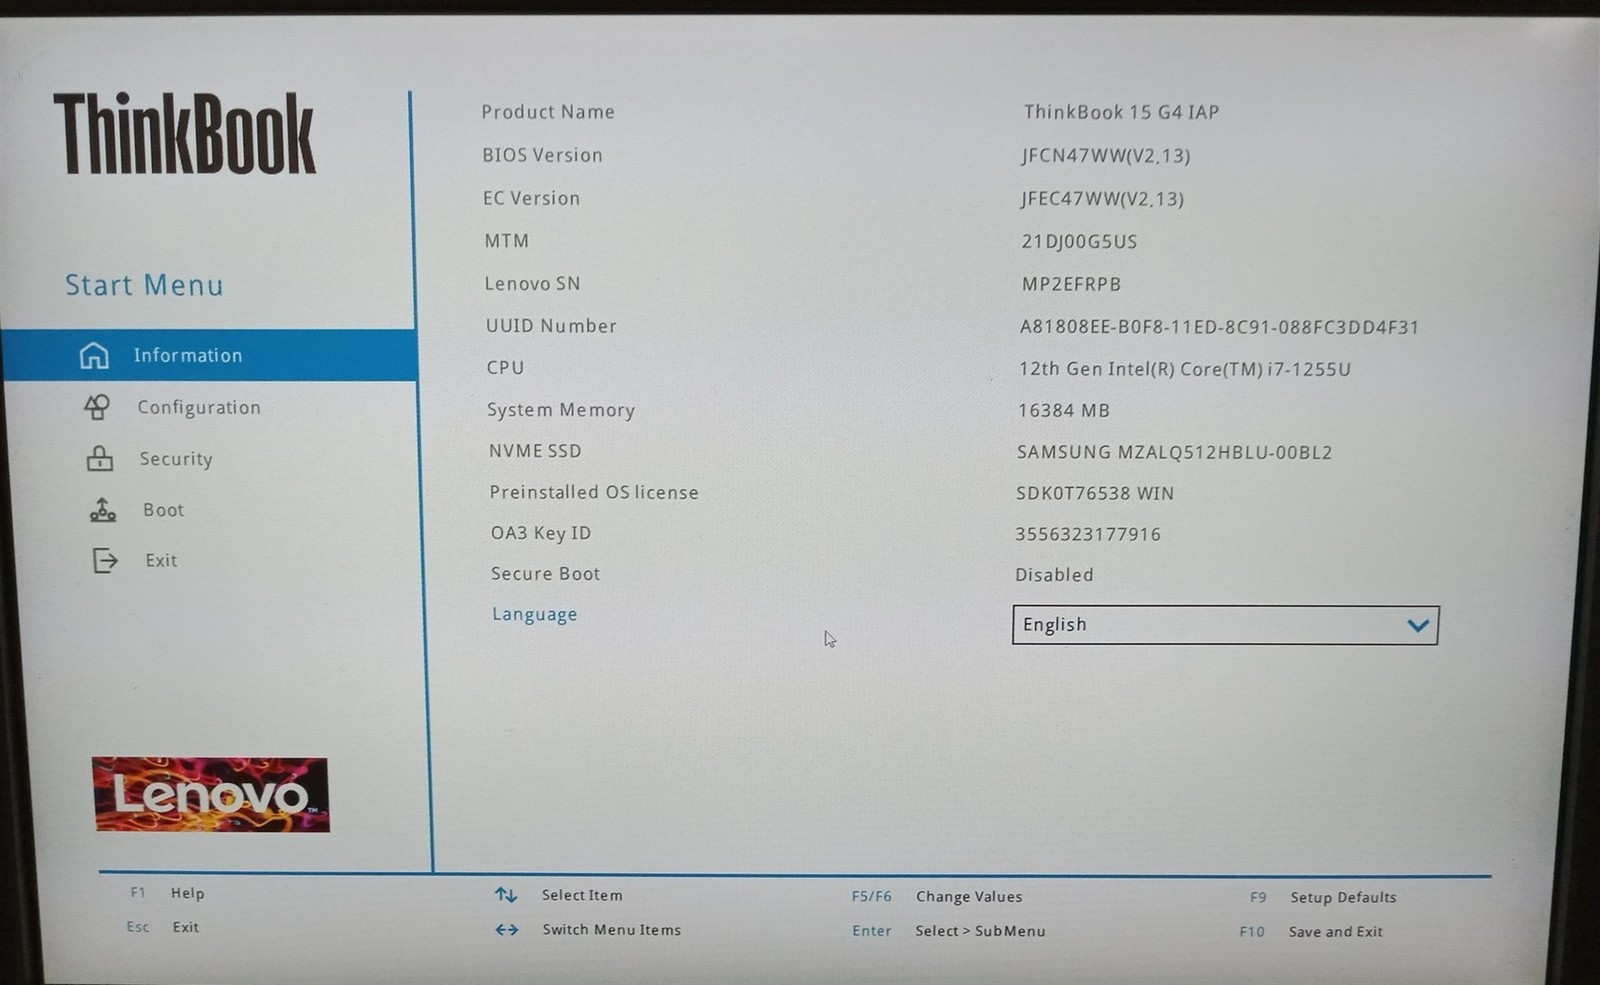The height and width of the screenshot is (985, 1600).
Task: Click Enter Select > SubMenu hint
Action: (x=949, y=930)
